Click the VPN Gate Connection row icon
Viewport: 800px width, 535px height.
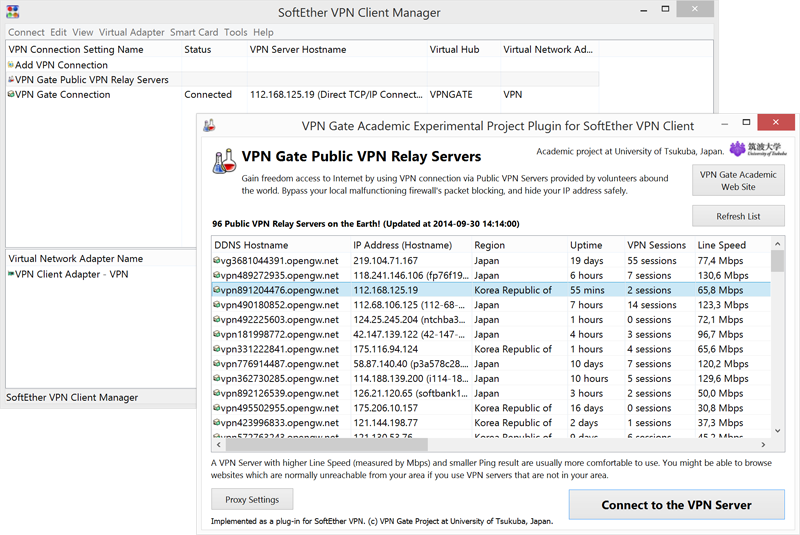point(11,94)
